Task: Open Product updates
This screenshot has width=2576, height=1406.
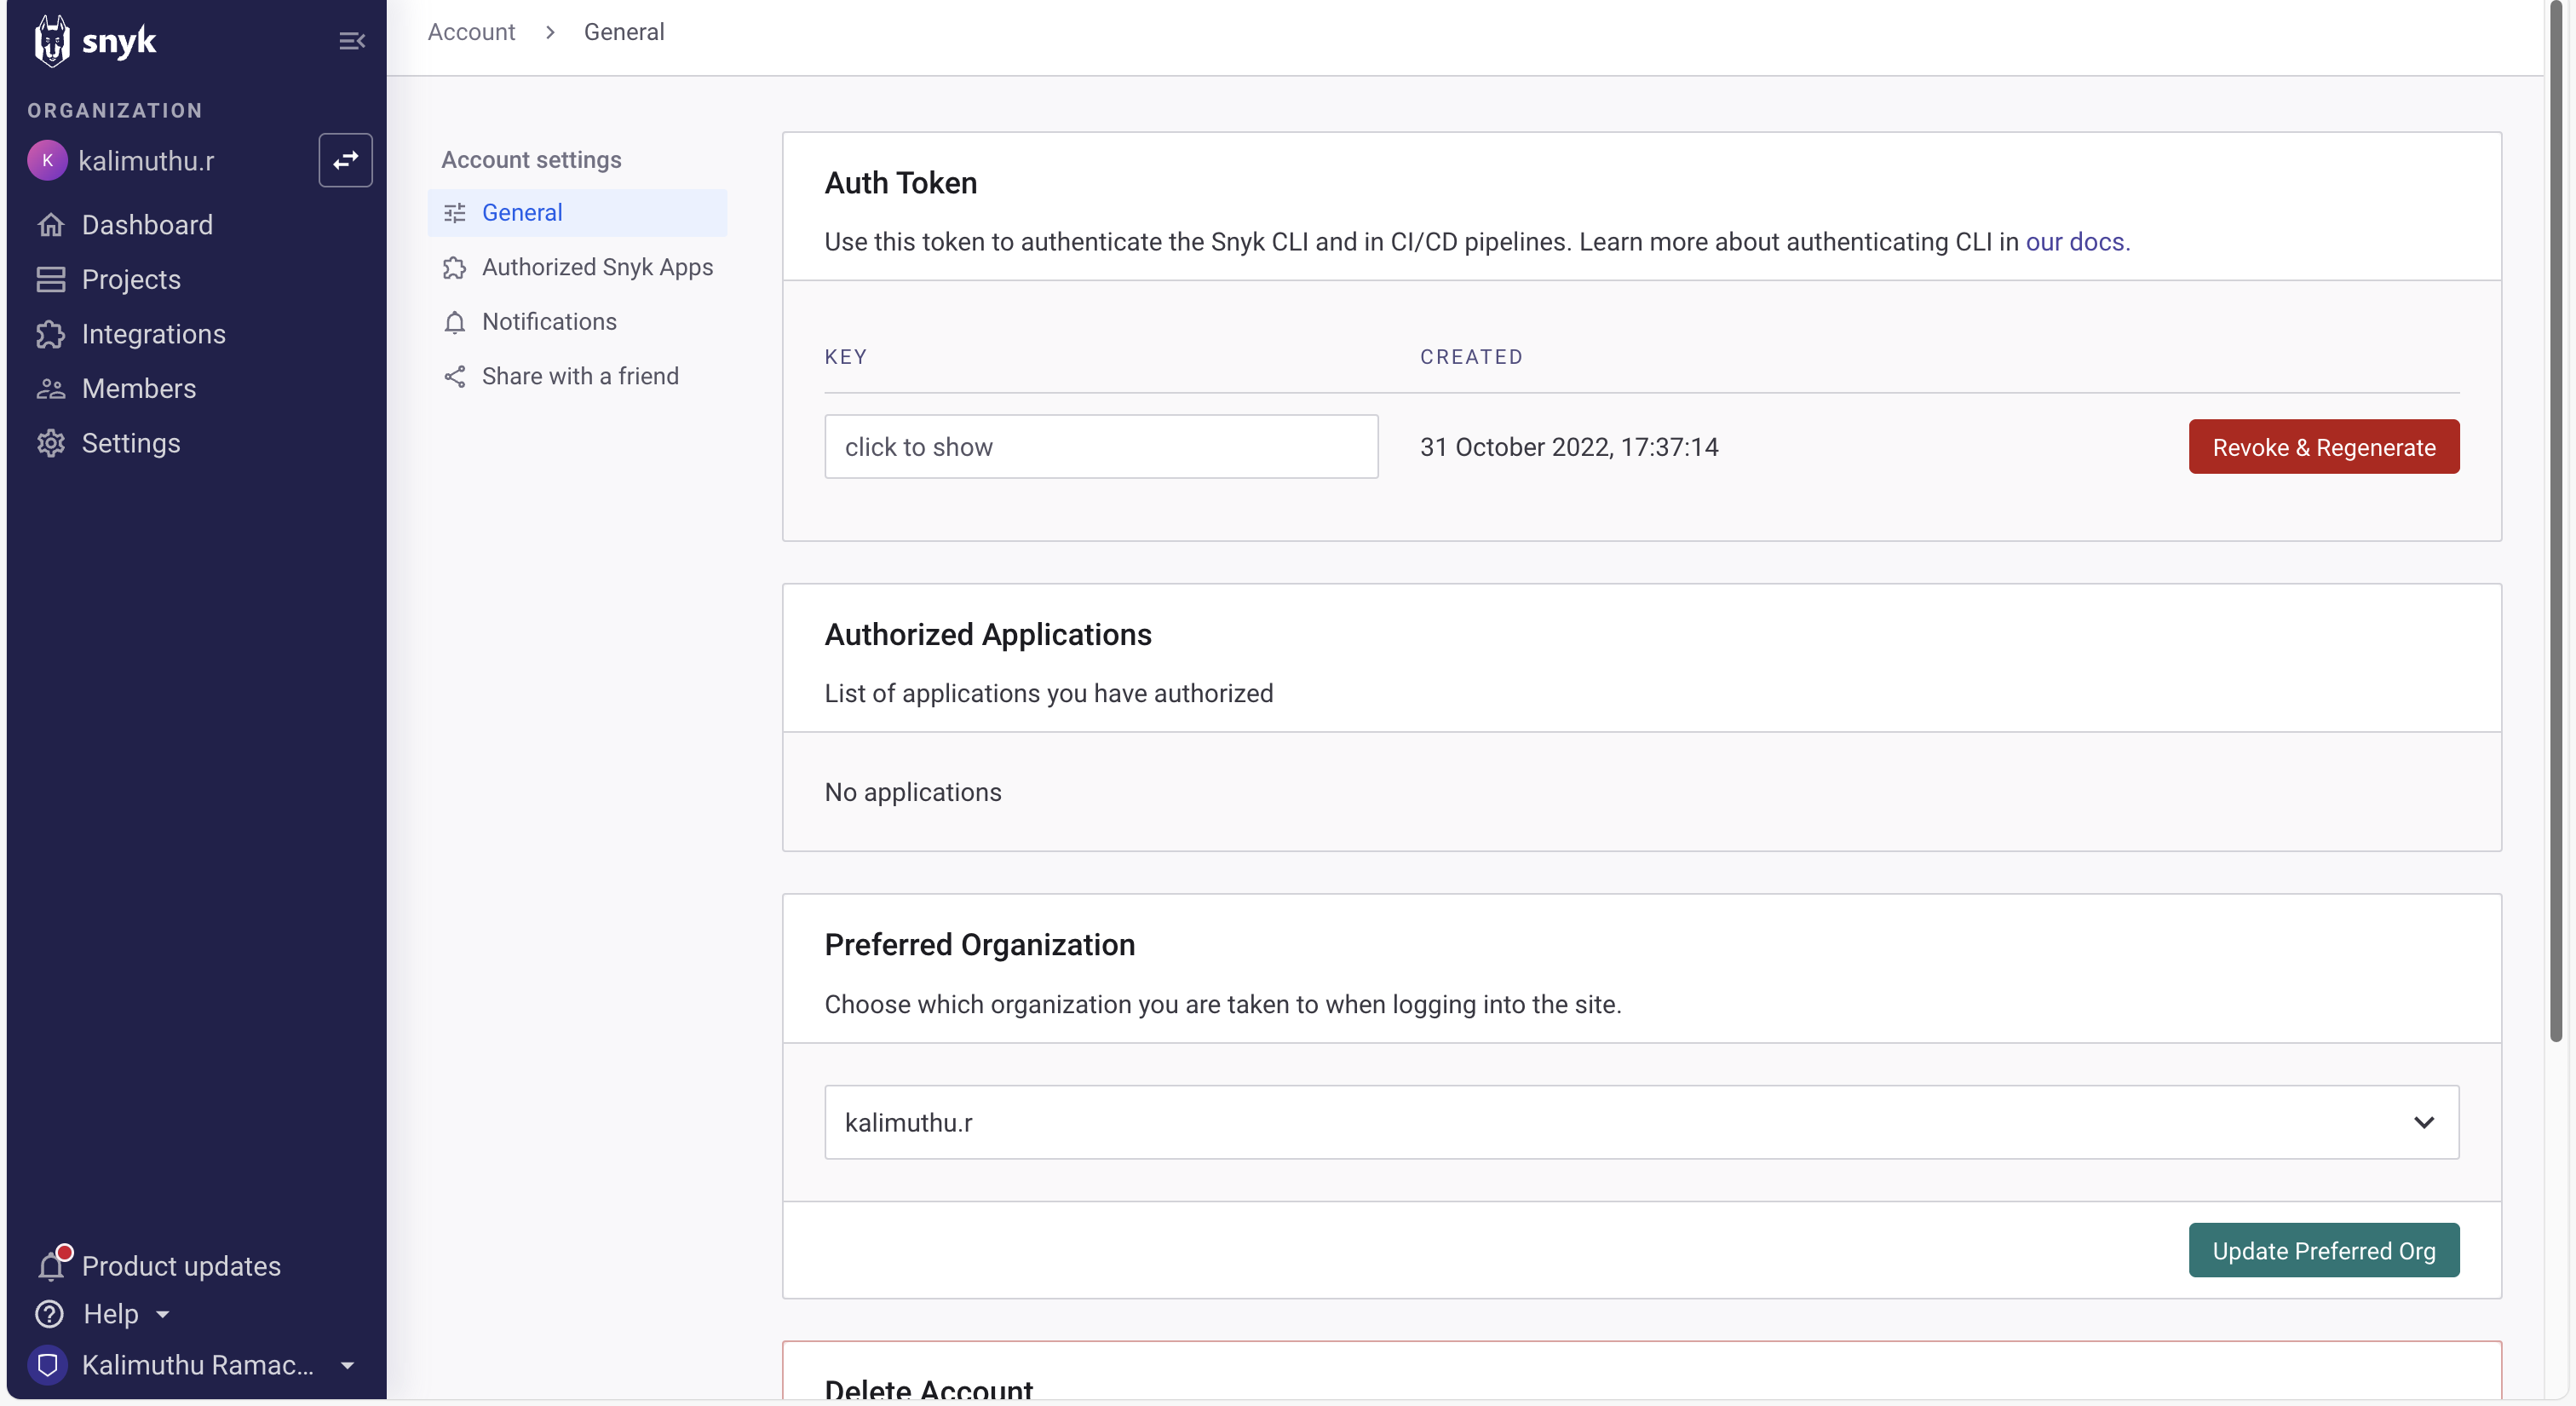Action: point(181,1265)
